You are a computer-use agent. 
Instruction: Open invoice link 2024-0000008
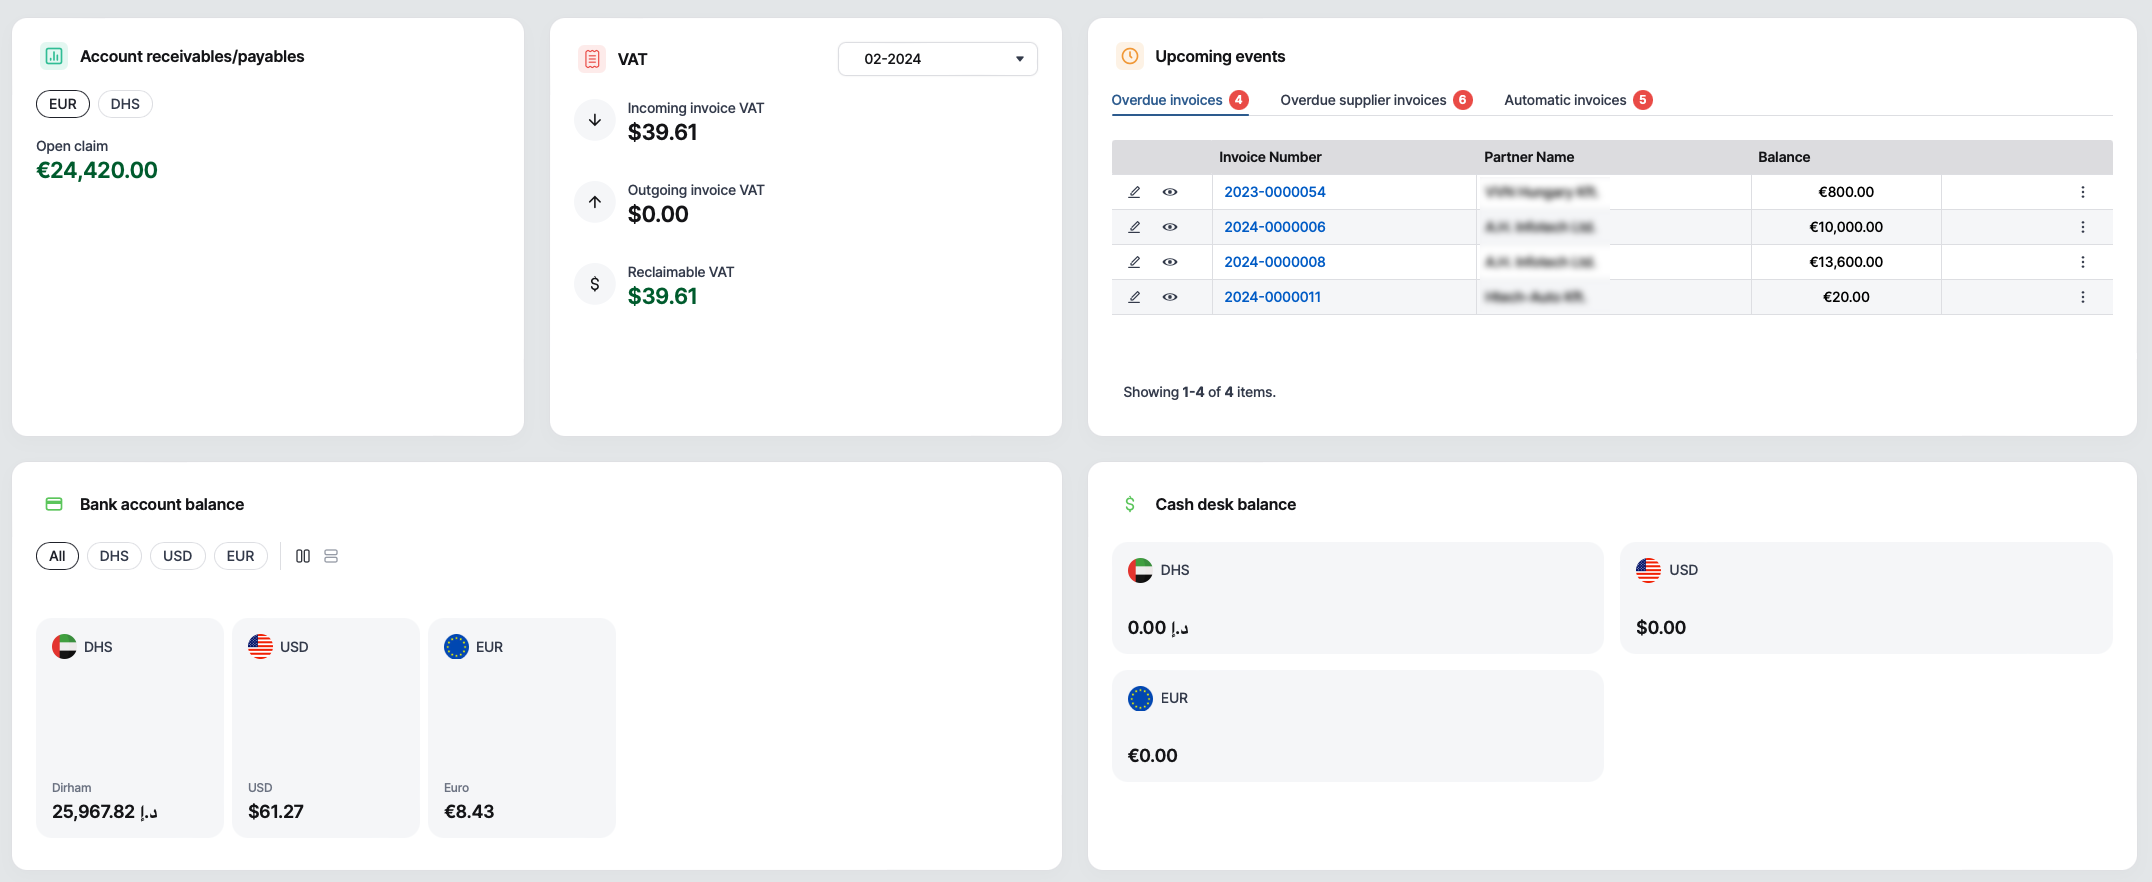point(1274,262)
